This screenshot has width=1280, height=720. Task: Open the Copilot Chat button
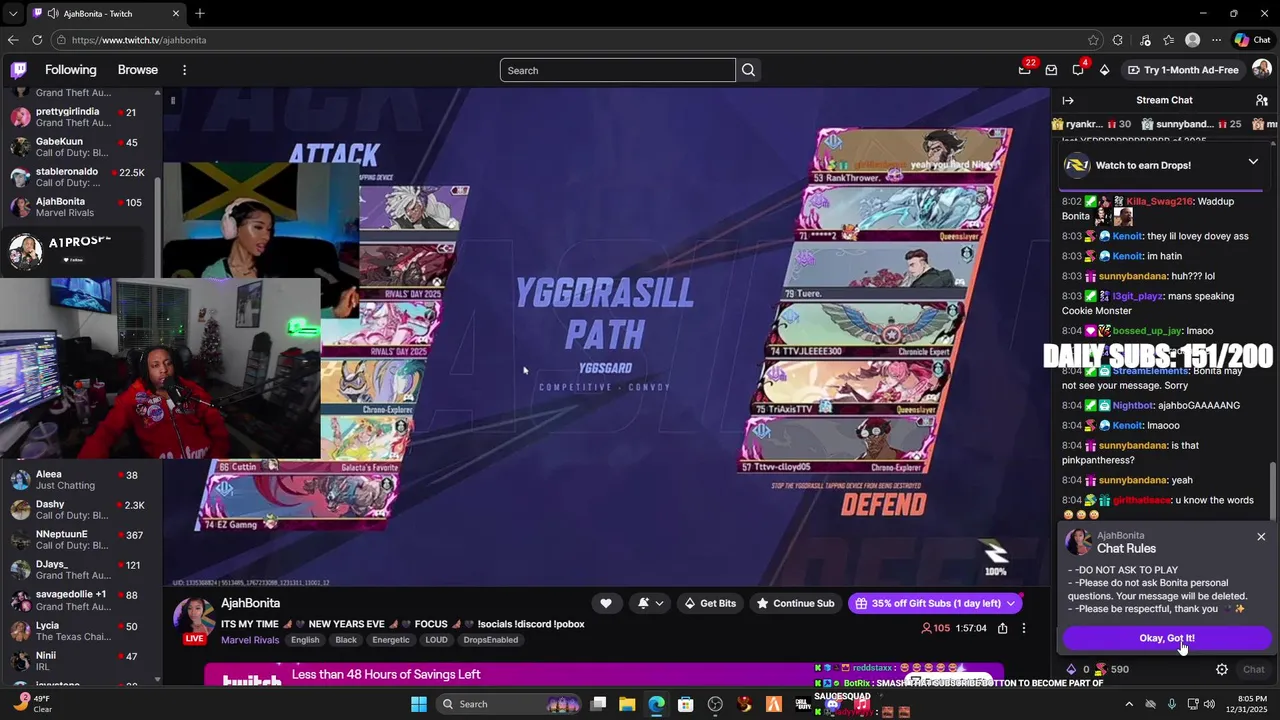click(1253, 40)
